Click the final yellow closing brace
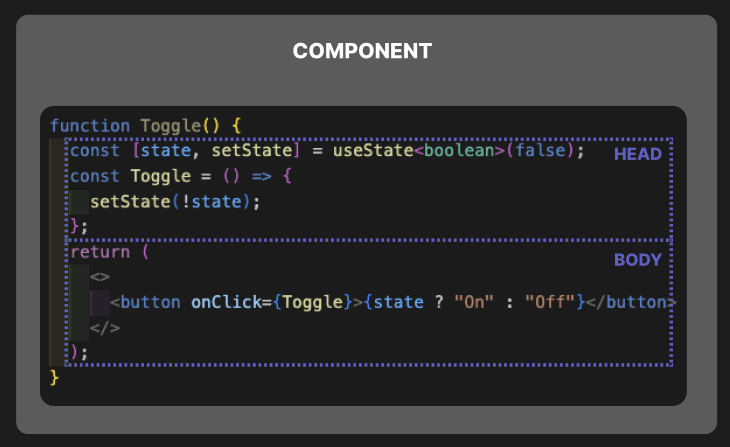This screenshot has height=447, width=730. click(x=54, y=378)
